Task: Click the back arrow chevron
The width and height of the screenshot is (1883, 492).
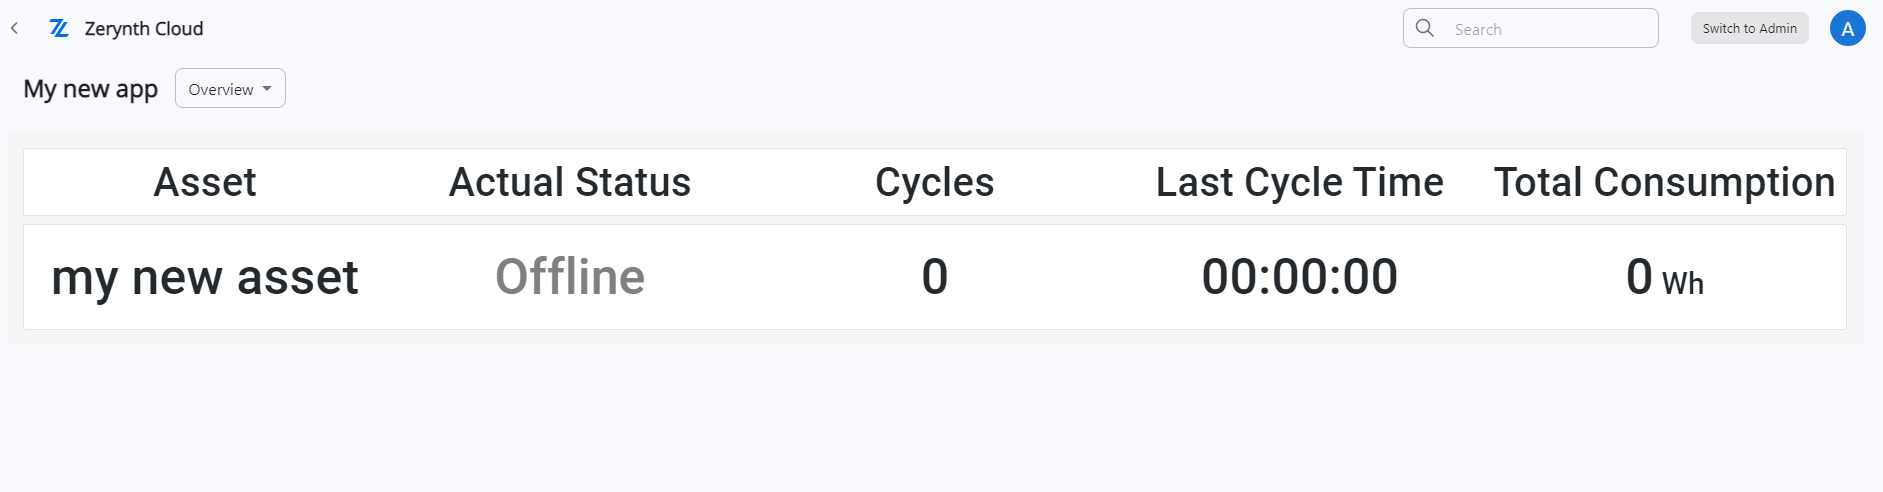Action: (14, 29)
